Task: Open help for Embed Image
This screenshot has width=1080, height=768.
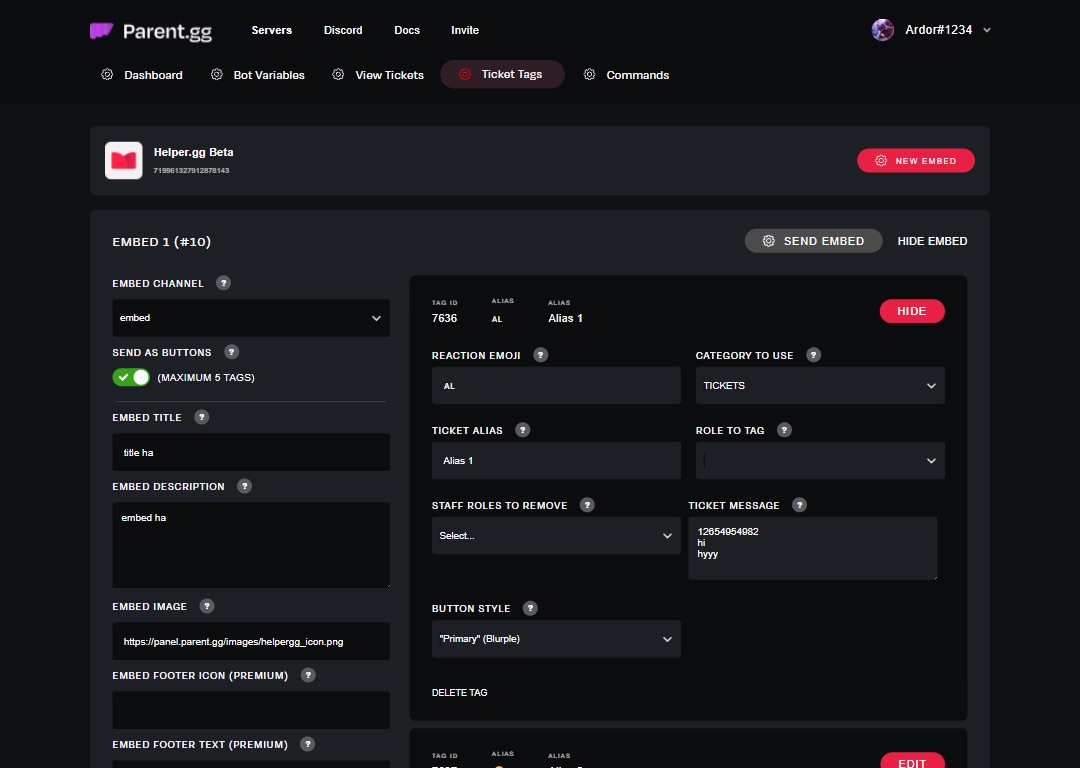Action: (x=207, y=606)
